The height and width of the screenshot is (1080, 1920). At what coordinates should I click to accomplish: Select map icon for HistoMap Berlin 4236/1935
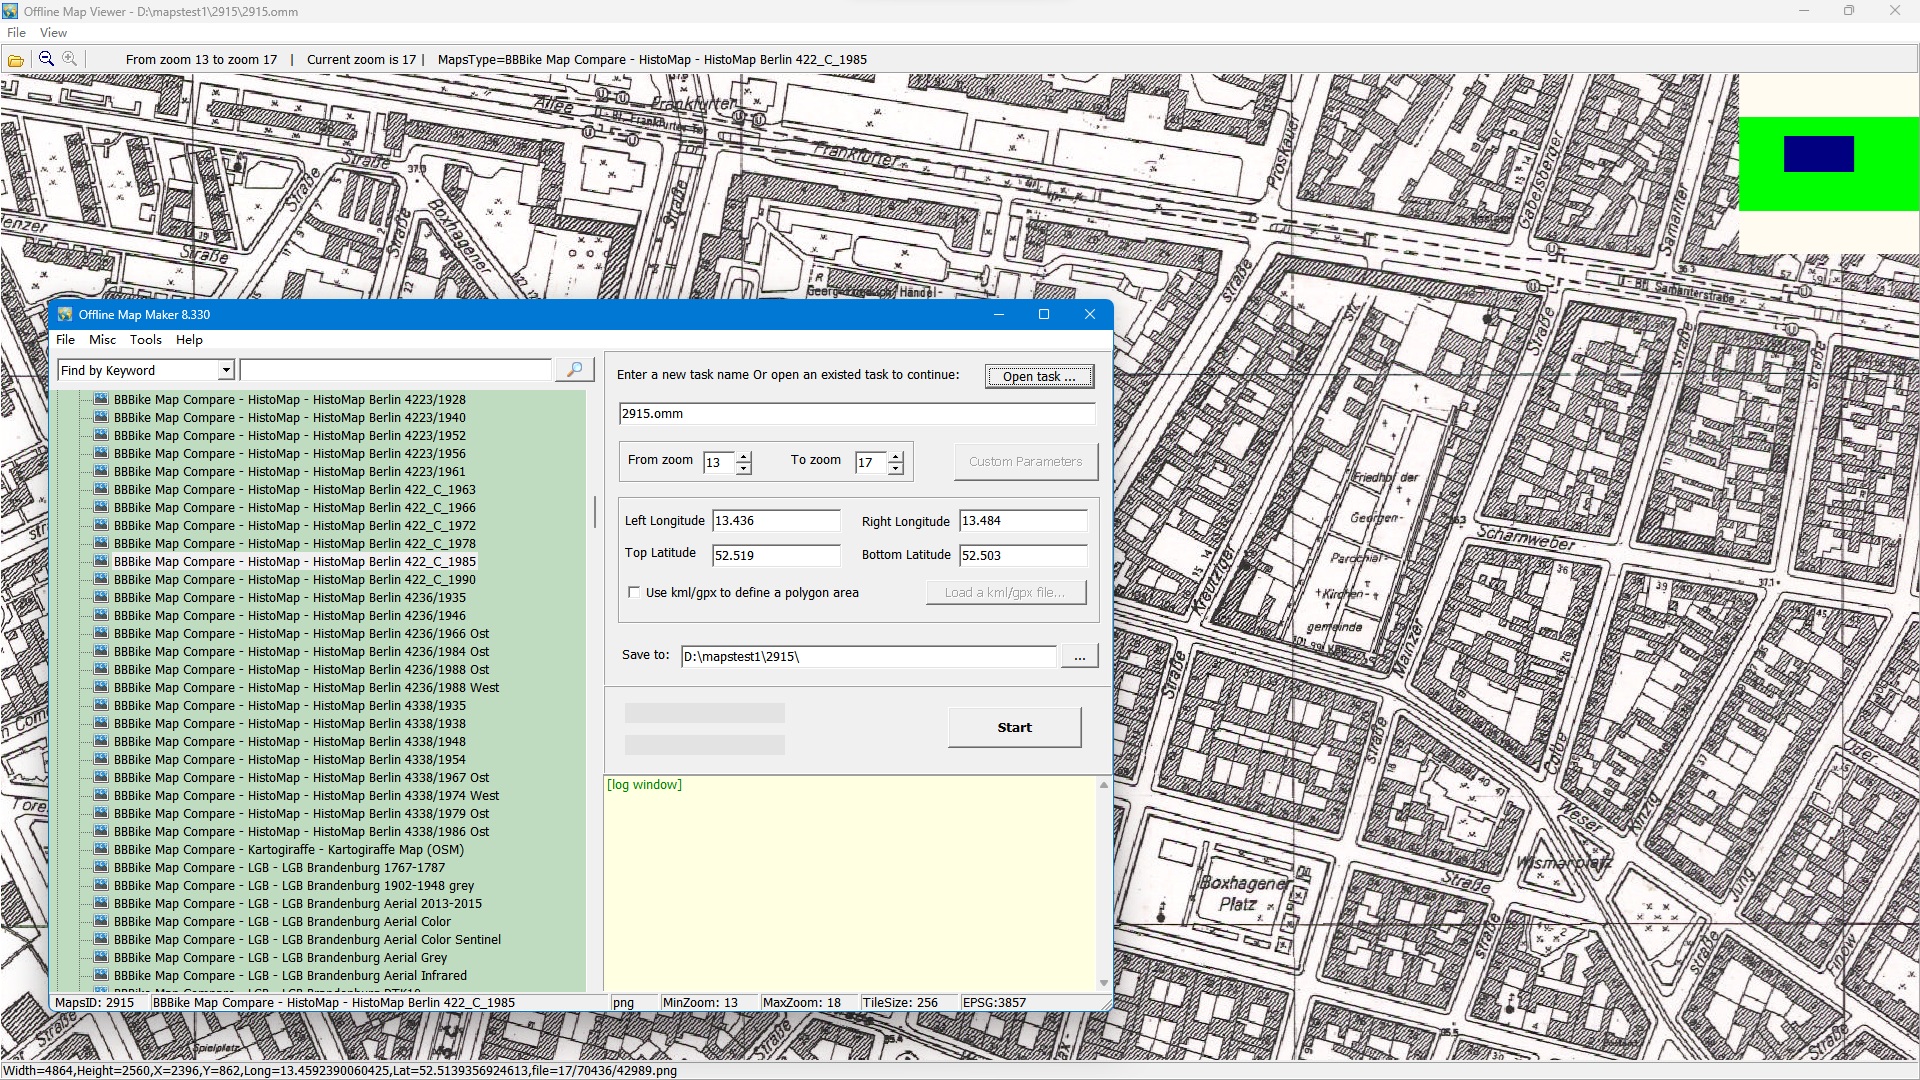point(101,597)
